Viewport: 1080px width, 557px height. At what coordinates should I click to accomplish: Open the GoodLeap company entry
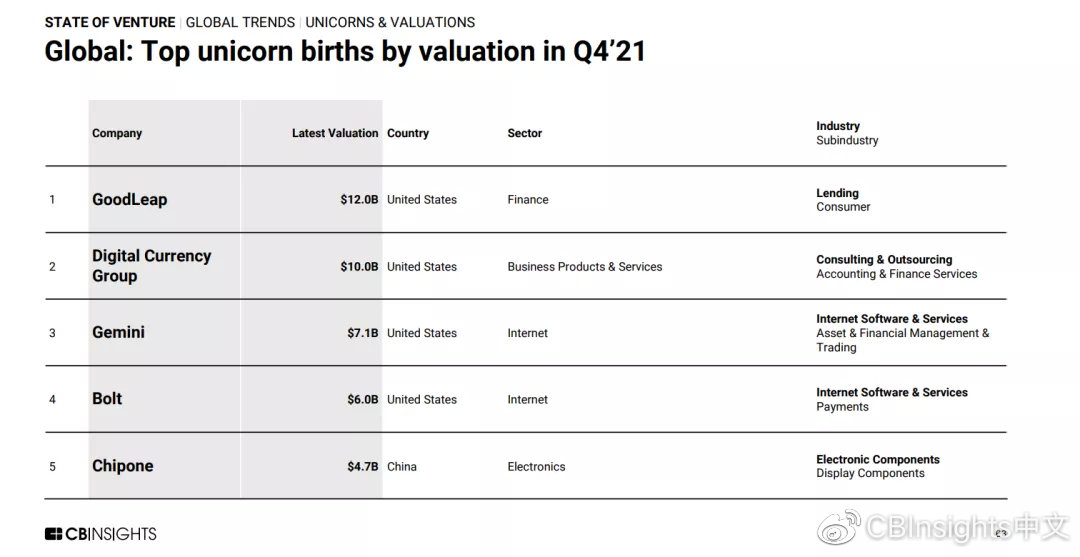point(130,199)
